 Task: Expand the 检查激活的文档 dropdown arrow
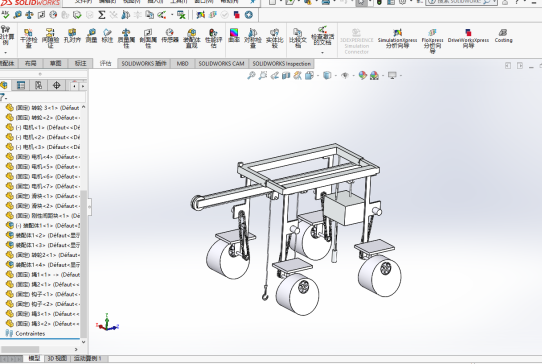coord(323,53)
